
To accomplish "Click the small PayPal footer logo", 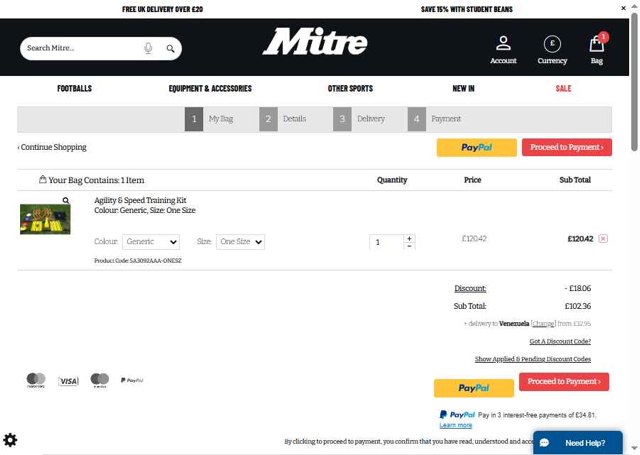I will (132, 380).
